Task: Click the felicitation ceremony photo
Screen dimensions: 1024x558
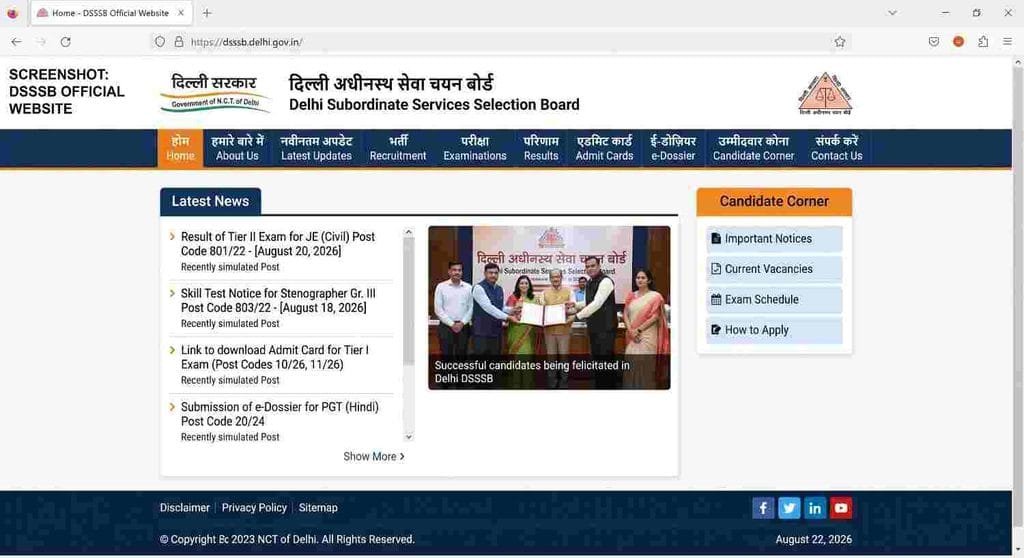Action: pyautogui.click(x=549, y=308)
